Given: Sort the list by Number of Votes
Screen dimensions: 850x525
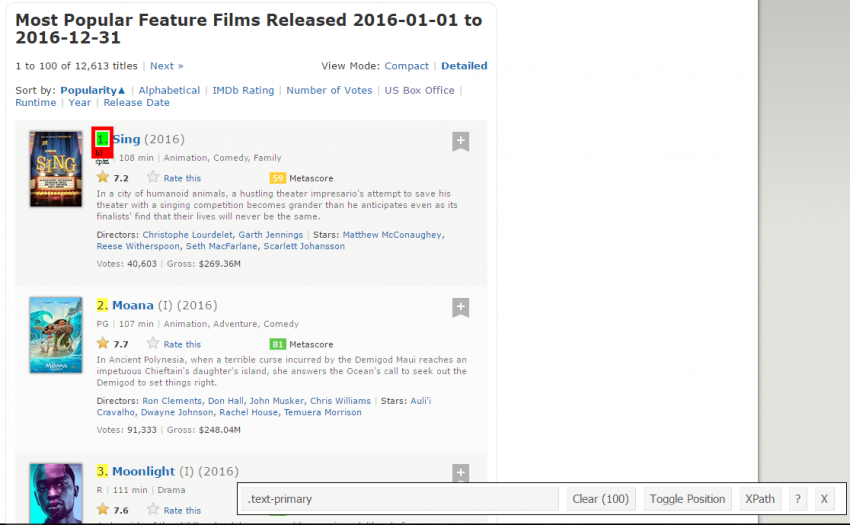Looking at the screenshot, I should 329,90.
